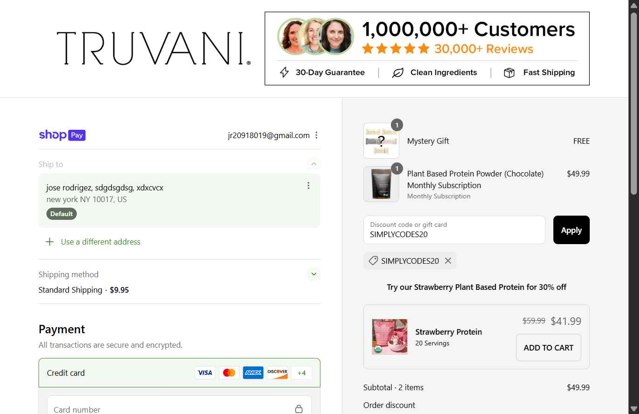Click the American Express icon

(253, 372)
